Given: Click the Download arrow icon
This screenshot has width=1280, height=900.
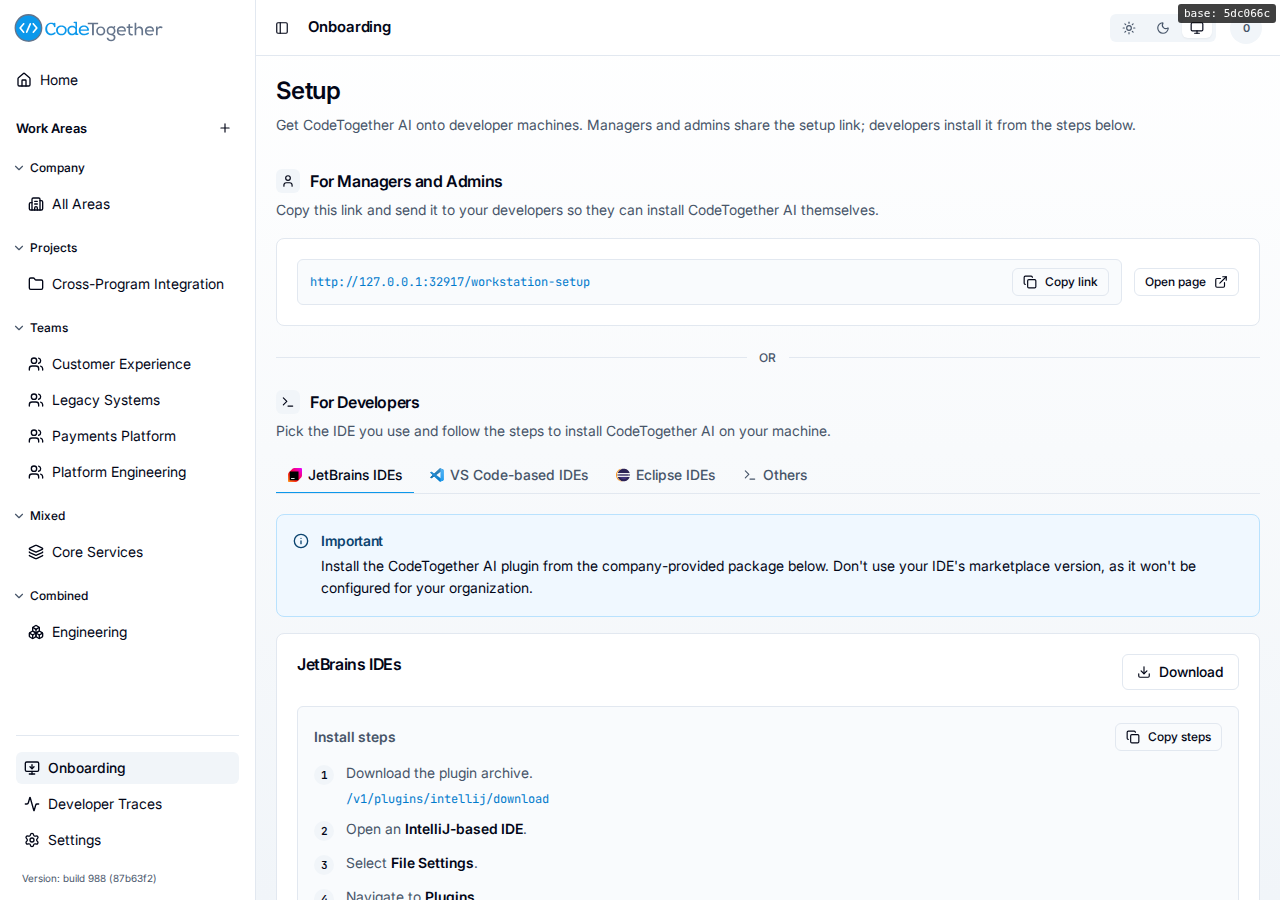Looking at the screenshot, I should click(x=1144, y=672).
